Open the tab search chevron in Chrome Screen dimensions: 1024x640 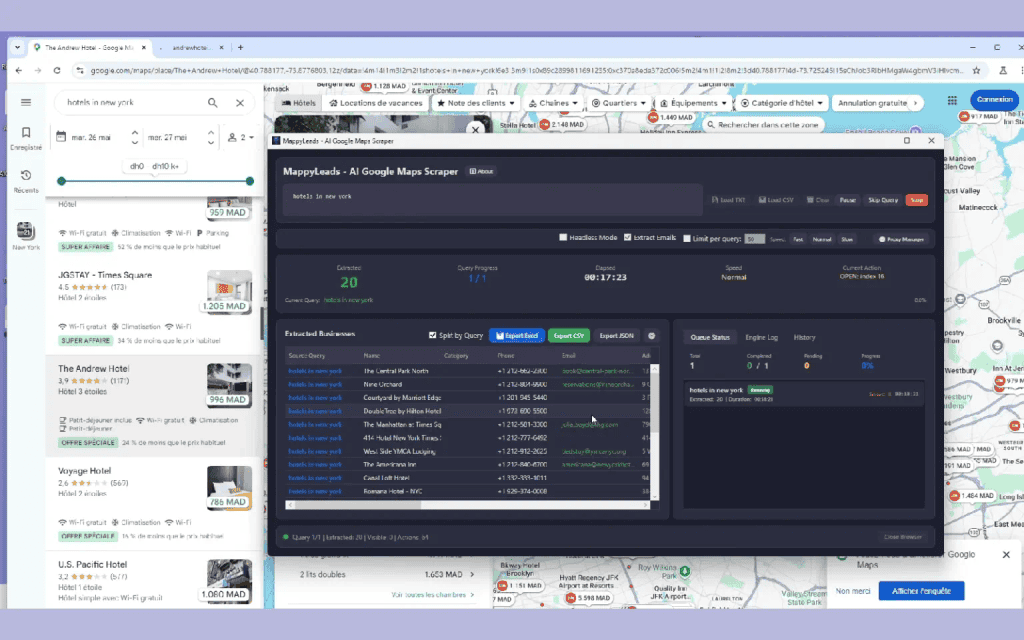pos(18,48)
